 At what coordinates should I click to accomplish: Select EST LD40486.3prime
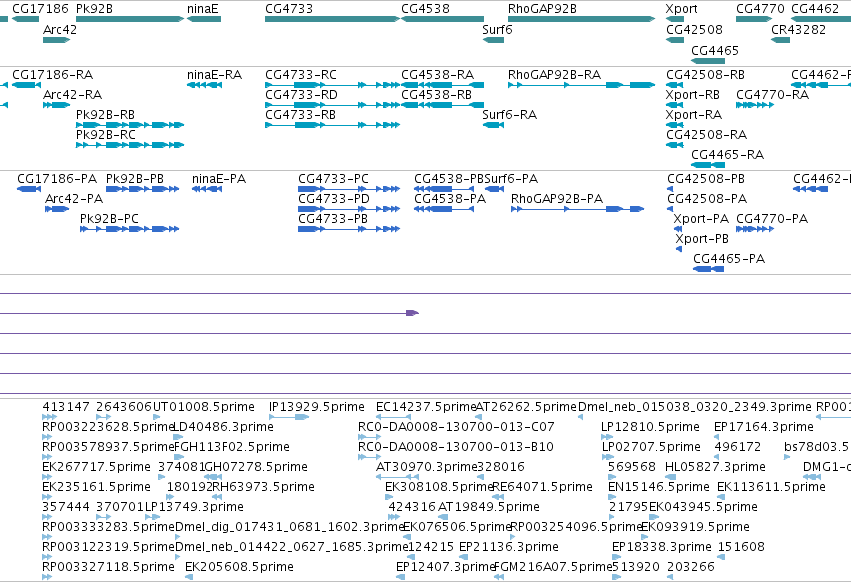point(223,427)
